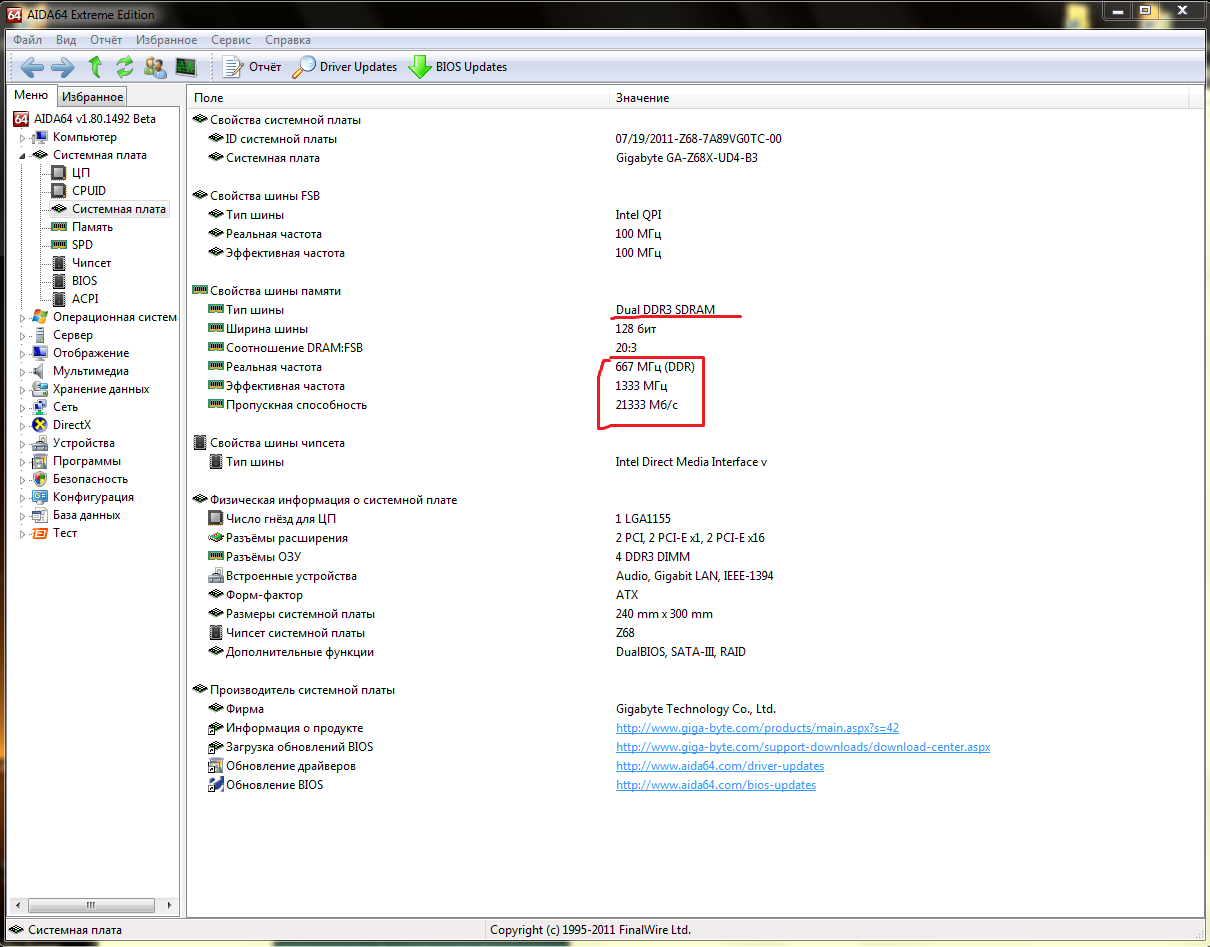Expand the Хранение данных tree node
Image resolution: width=1210 pixels, height=947 pixels.
[22, 389]
